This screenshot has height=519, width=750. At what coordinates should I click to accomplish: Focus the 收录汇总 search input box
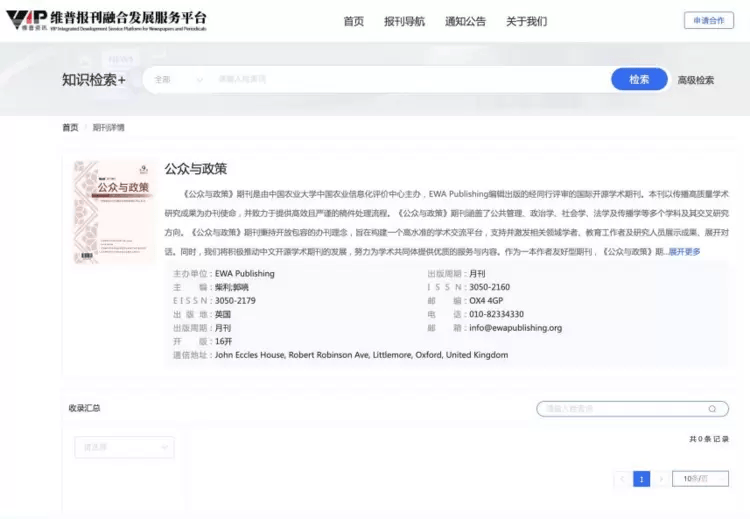620,408
